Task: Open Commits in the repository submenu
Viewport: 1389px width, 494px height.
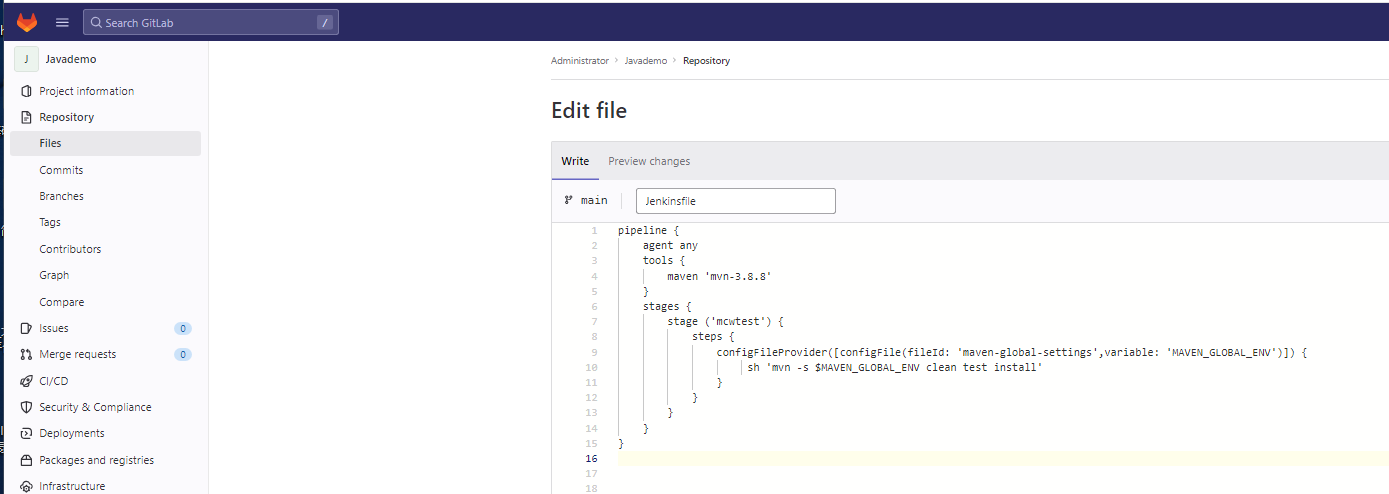Action: coord(61,170)
